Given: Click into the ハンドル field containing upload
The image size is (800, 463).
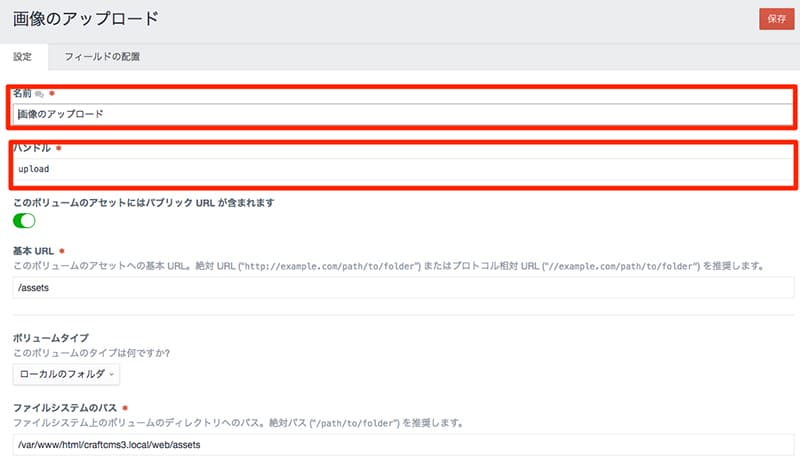Looking at the screenshot, I should click(400, 169).
